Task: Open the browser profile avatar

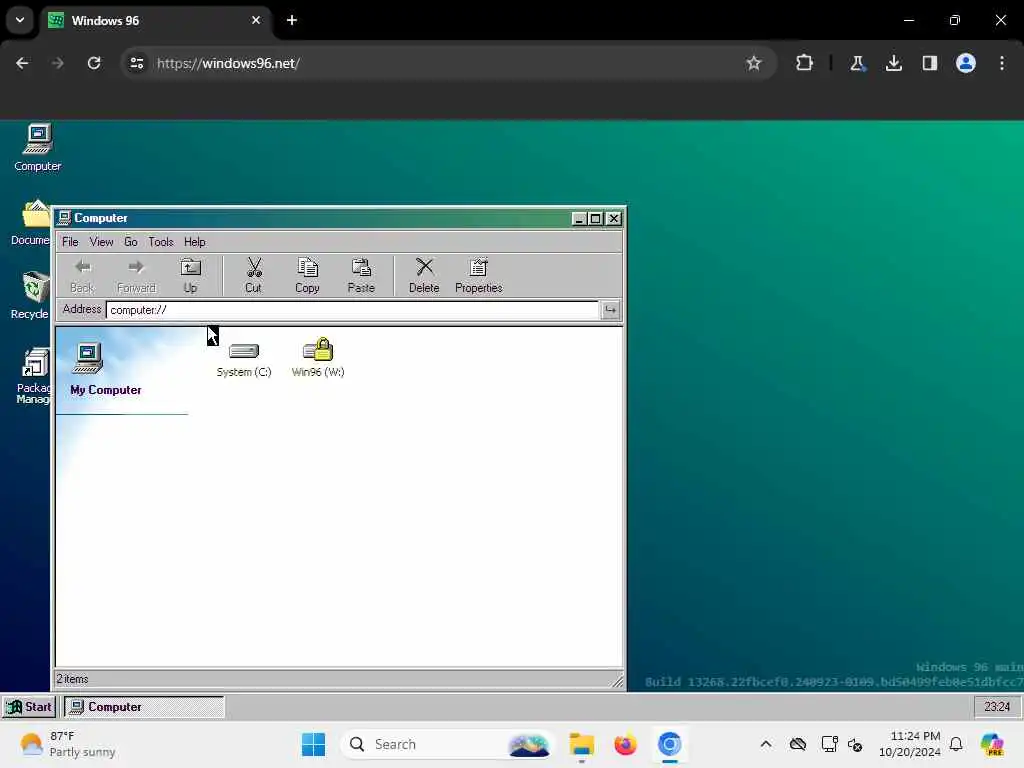Action: (966, 63)
